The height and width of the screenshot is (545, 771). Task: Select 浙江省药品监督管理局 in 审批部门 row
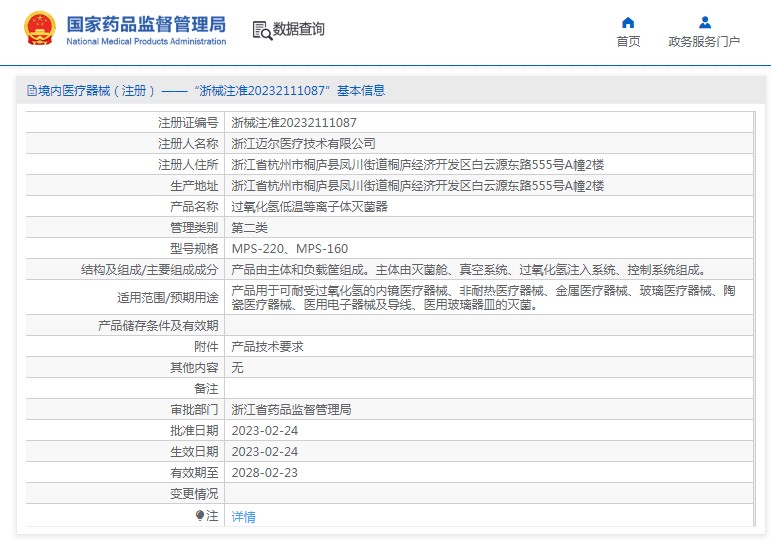coord(291,410)
